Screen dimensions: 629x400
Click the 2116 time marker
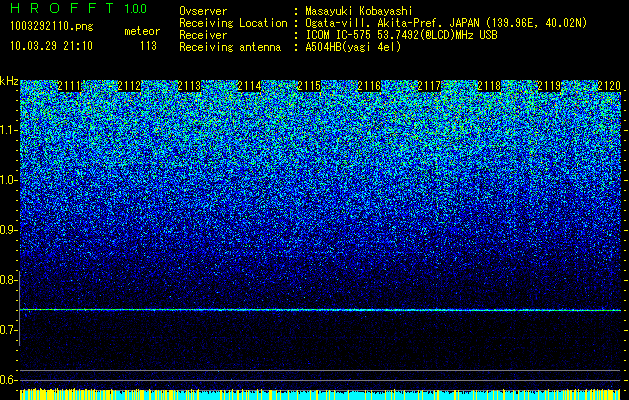pyautogui.click(x=369, y=86)
